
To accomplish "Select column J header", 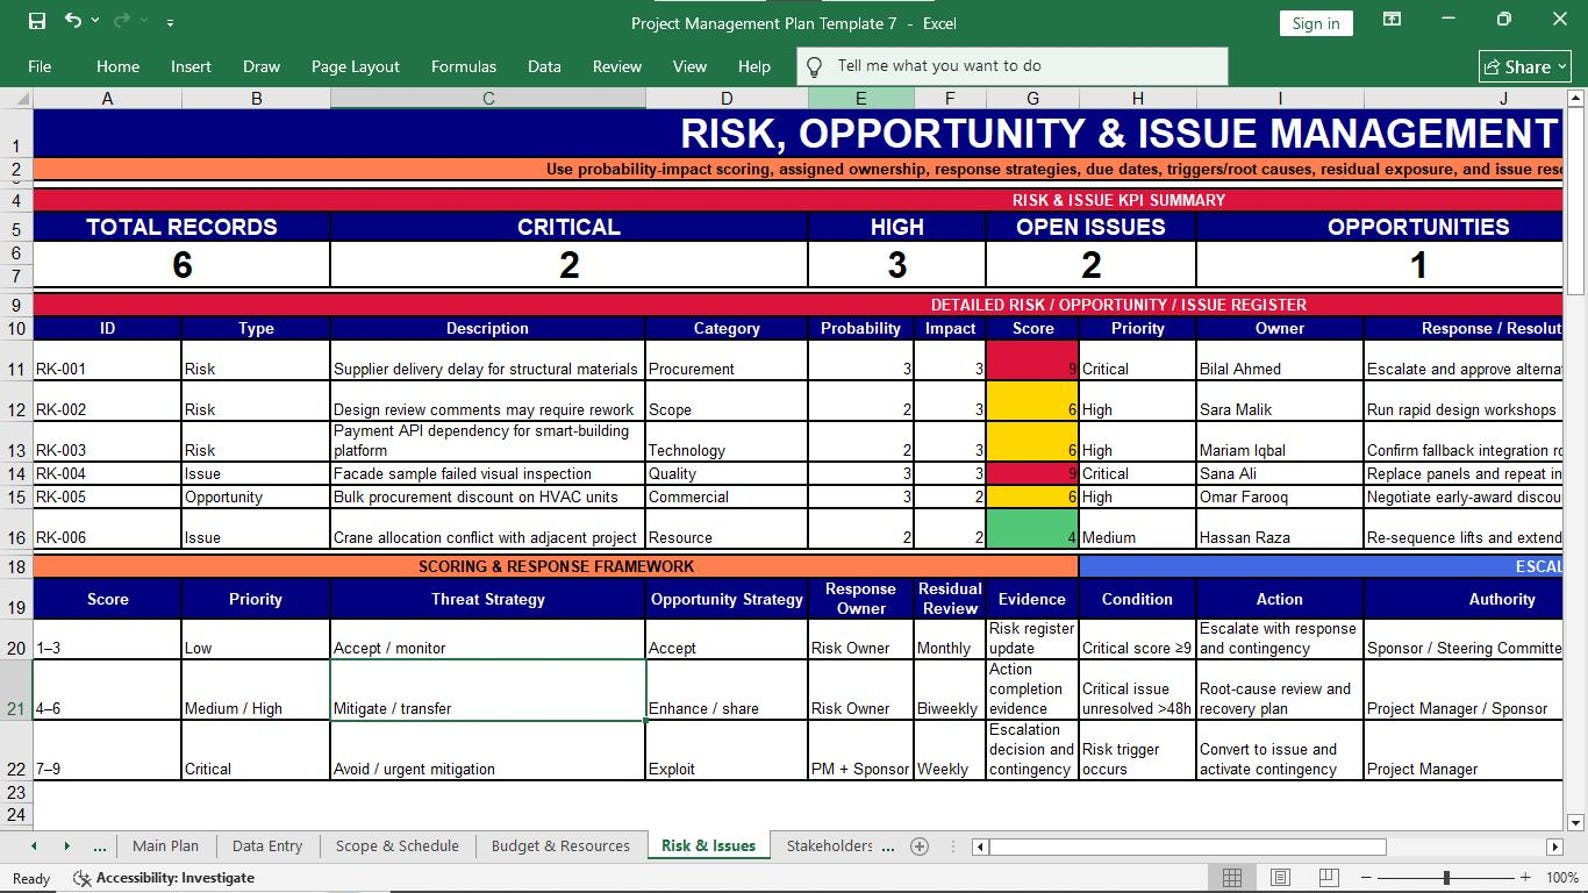I will (x=1463, y=98).
